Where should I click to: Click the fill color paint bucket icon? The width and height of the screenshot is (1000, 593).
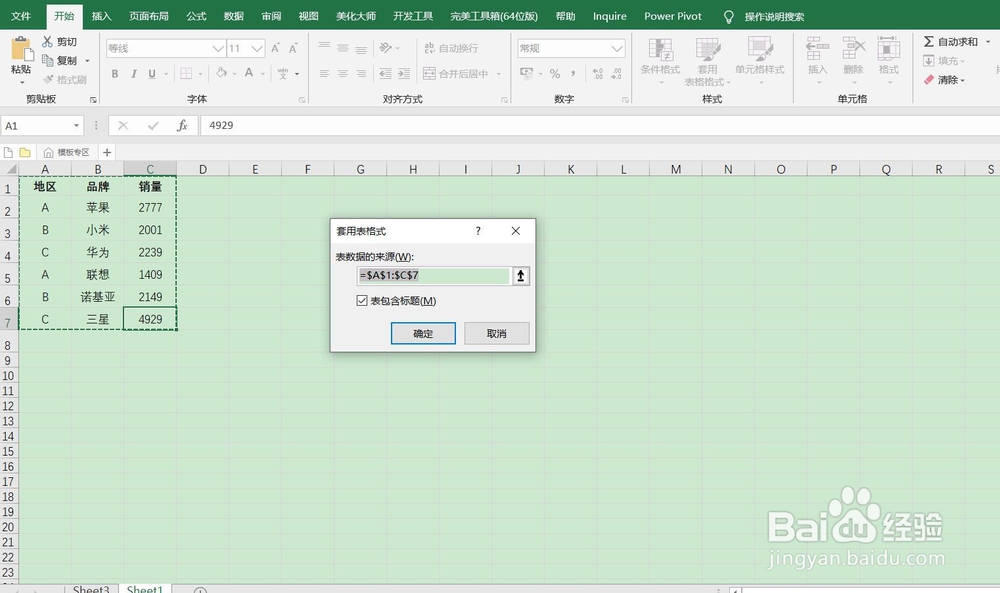(223, 73)
